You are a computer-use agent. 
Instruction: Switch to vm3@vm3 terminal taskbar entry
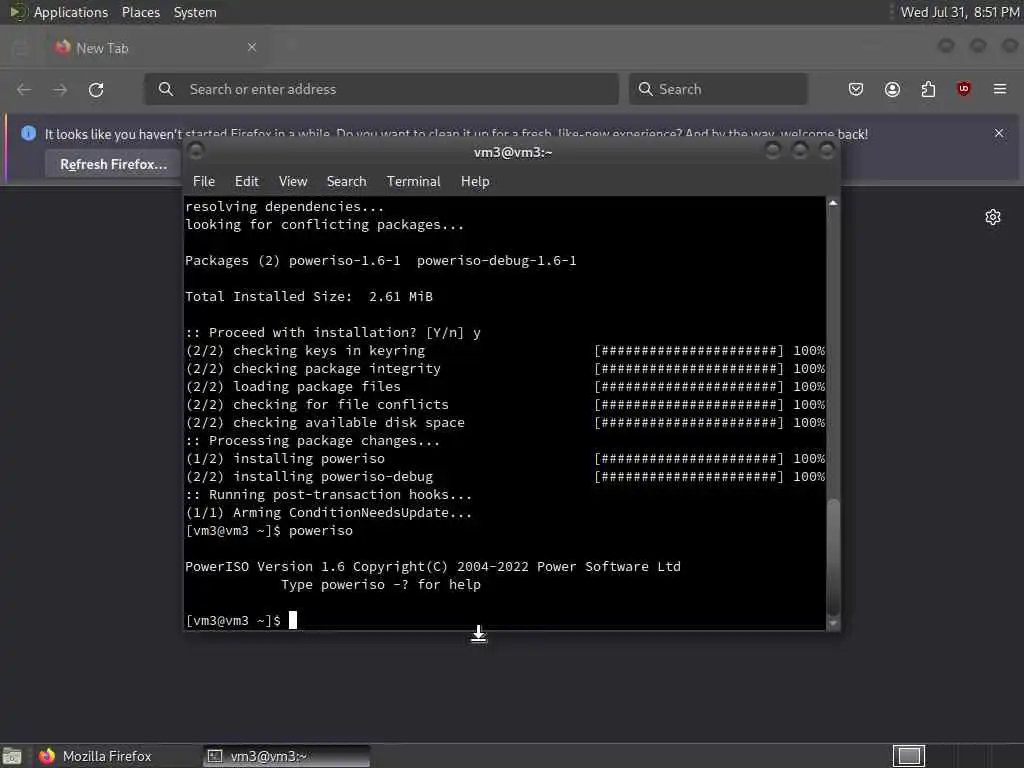(286, 756)
